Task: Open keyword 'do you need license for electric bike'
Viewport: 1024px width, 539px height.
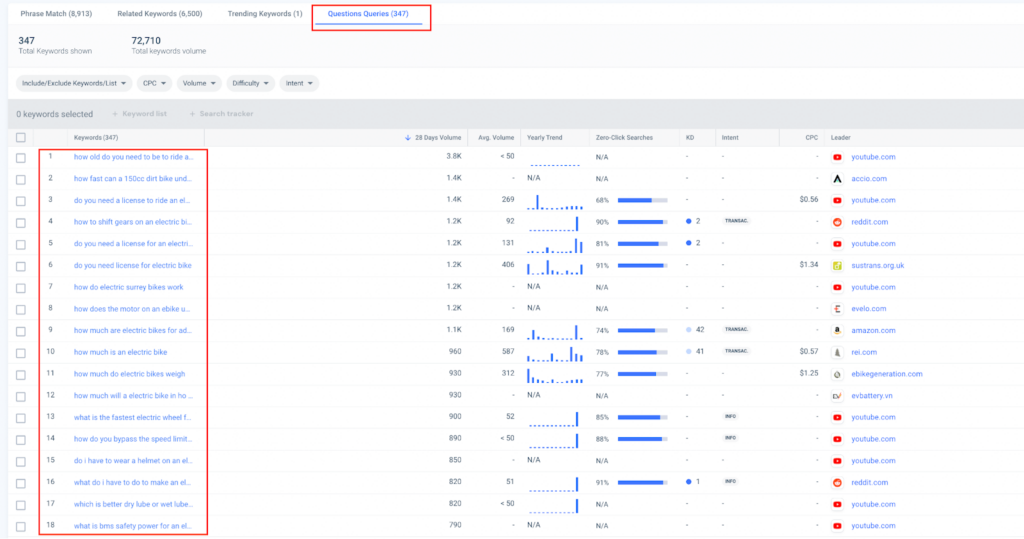Action: 133,265
